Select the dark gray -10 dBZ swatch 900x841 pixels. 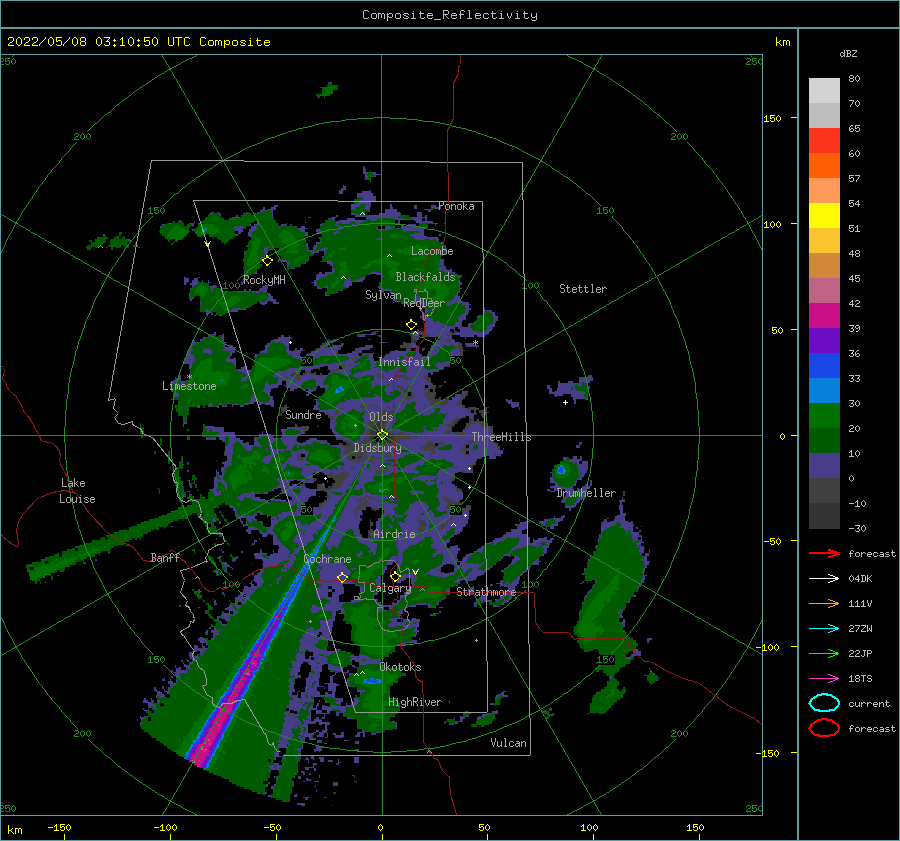click(x=824, y=515)
